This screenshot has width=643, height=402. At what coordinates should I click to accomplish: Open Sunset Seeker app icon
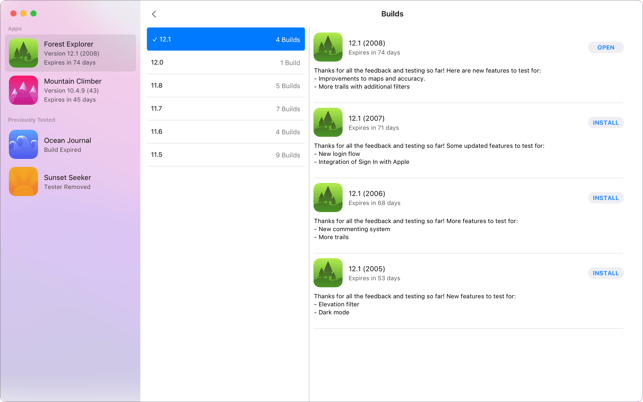23,181
